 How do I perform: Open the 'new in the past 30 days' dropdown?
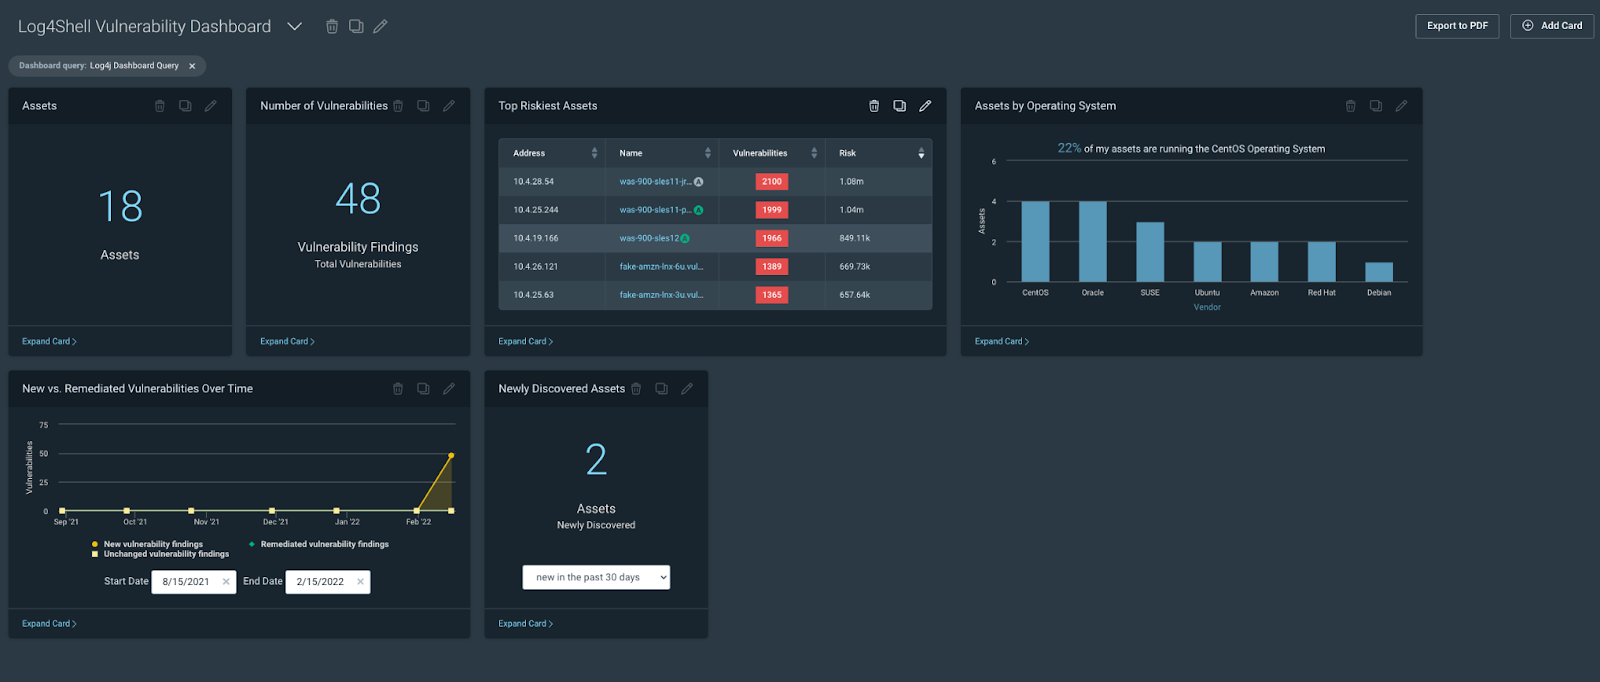coord(596,577)
